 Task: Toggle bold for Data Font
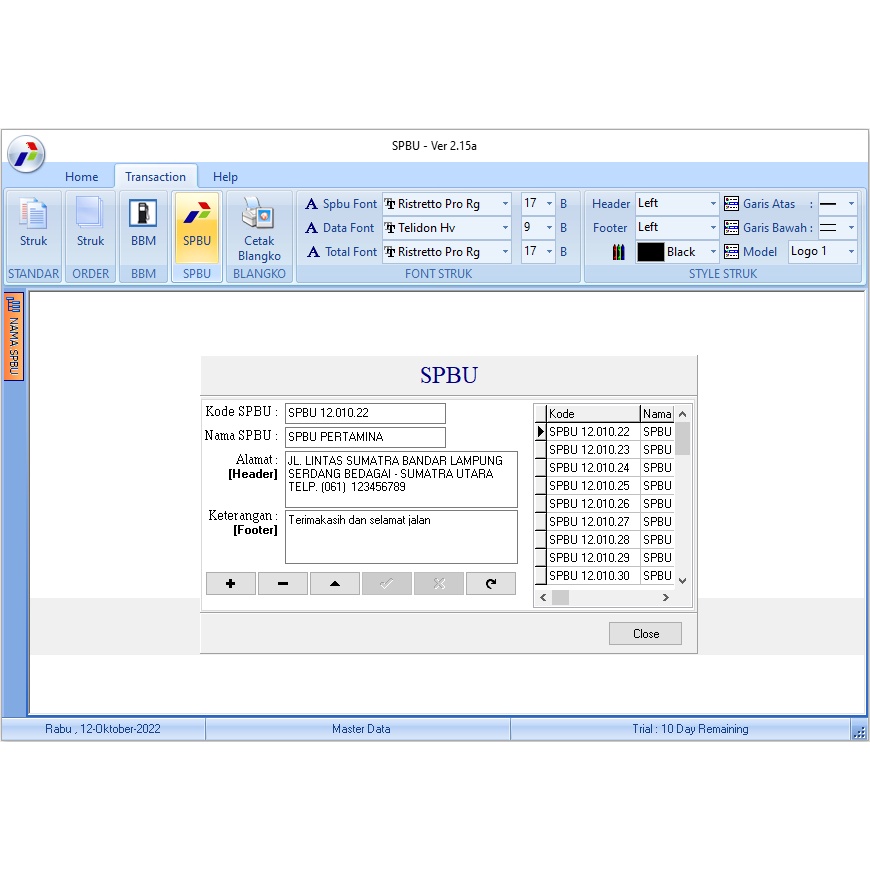(x=564, y=227)
